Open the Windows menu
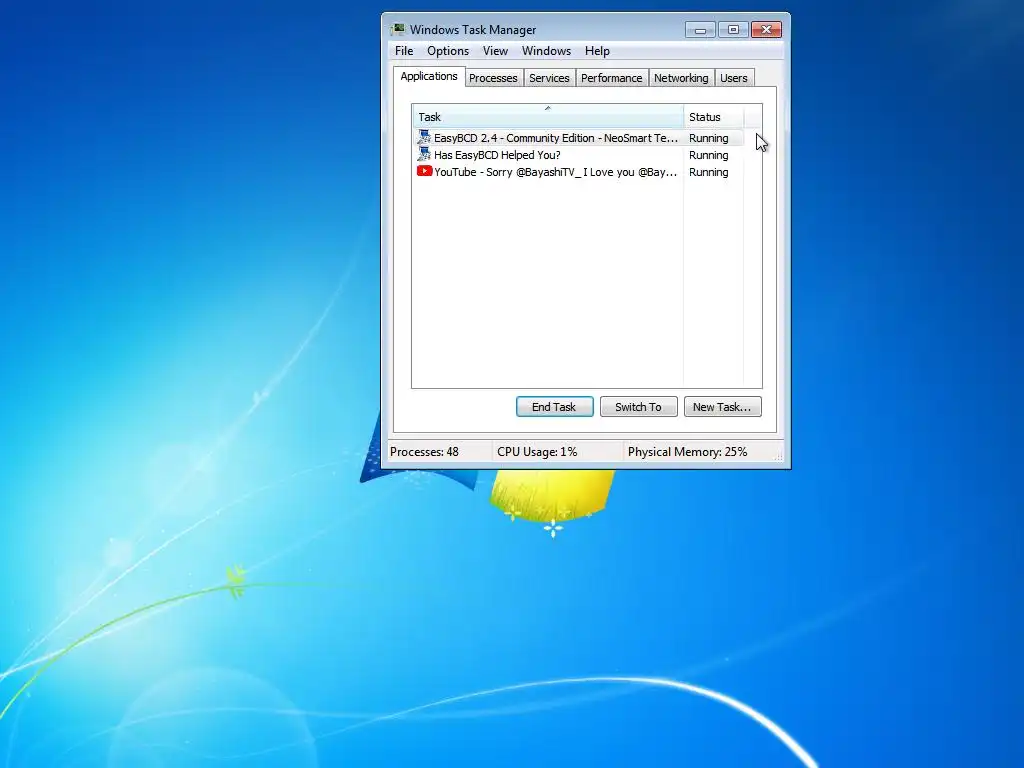This screenshot has width=1024, height=768. pyautogui.click(x=546, y=51)
